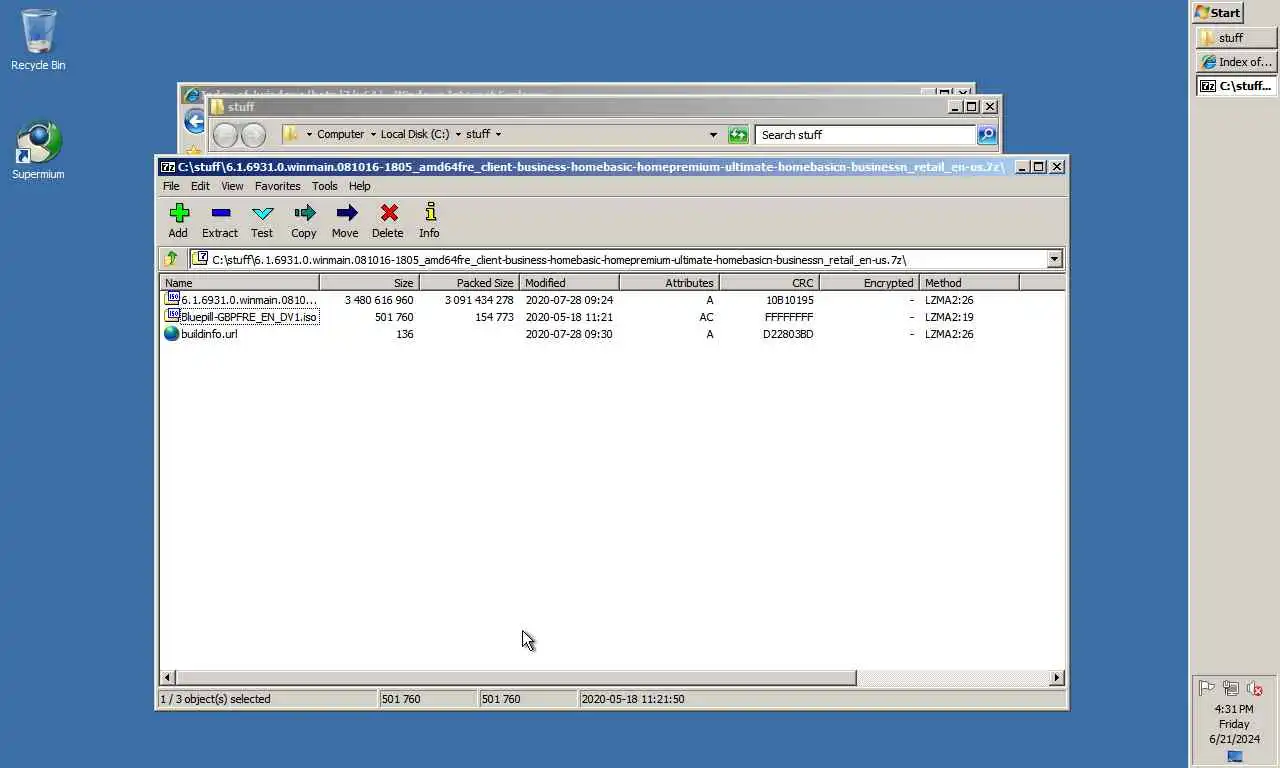The image size is (1280, 768).
Task: Click the horizontal scrollbar thumb in file list
Action: (x=516, y=677)
